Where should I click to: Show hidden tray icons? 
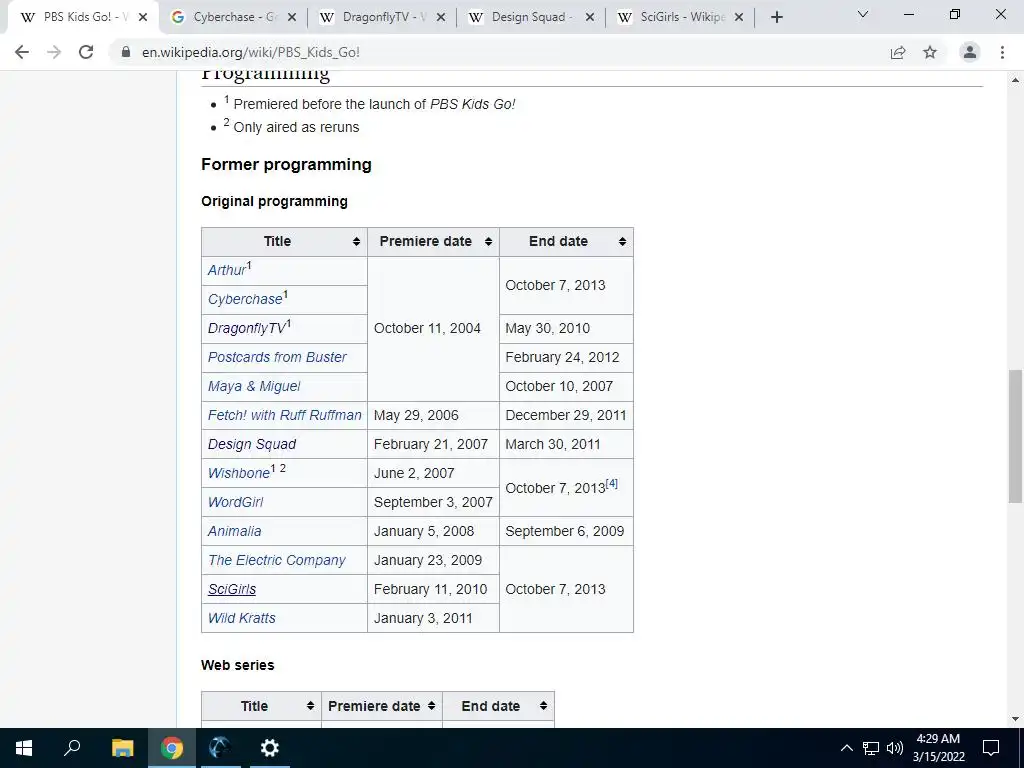(846, 748)
